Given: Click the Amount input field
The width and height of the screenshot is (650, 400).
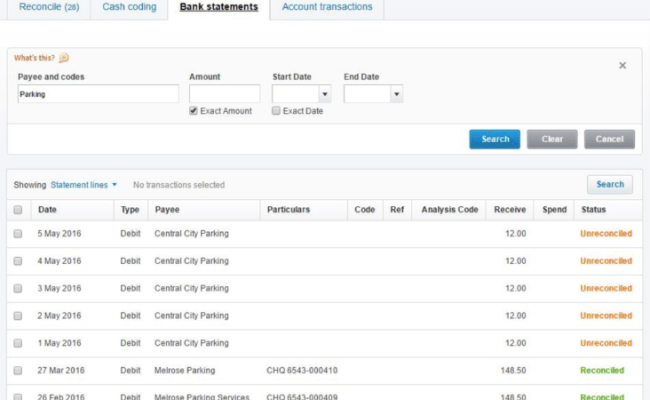Looking at the screenshot, I should [225, 94].
